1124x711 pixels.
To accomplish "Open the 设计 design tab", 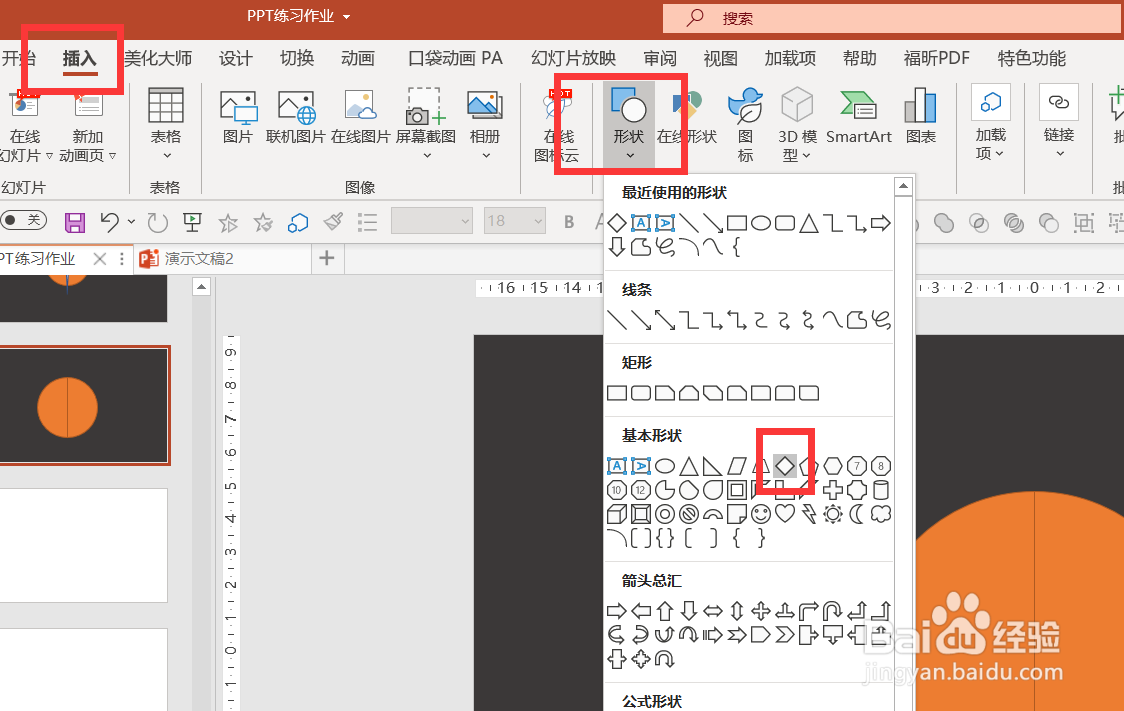I will point(236,58).
